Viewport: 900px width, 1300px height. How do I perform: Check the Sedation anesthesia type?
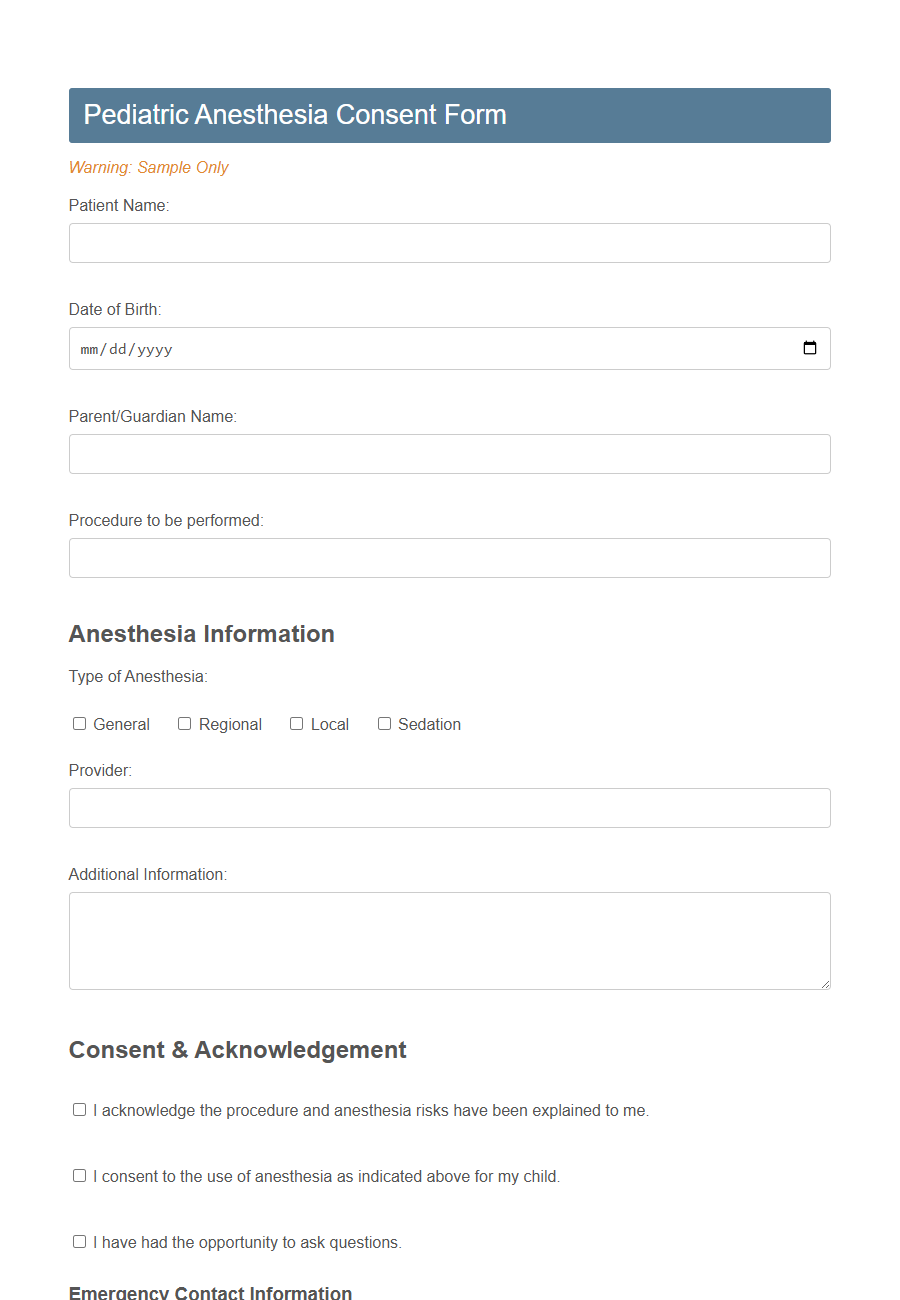[x=384, y=723]
